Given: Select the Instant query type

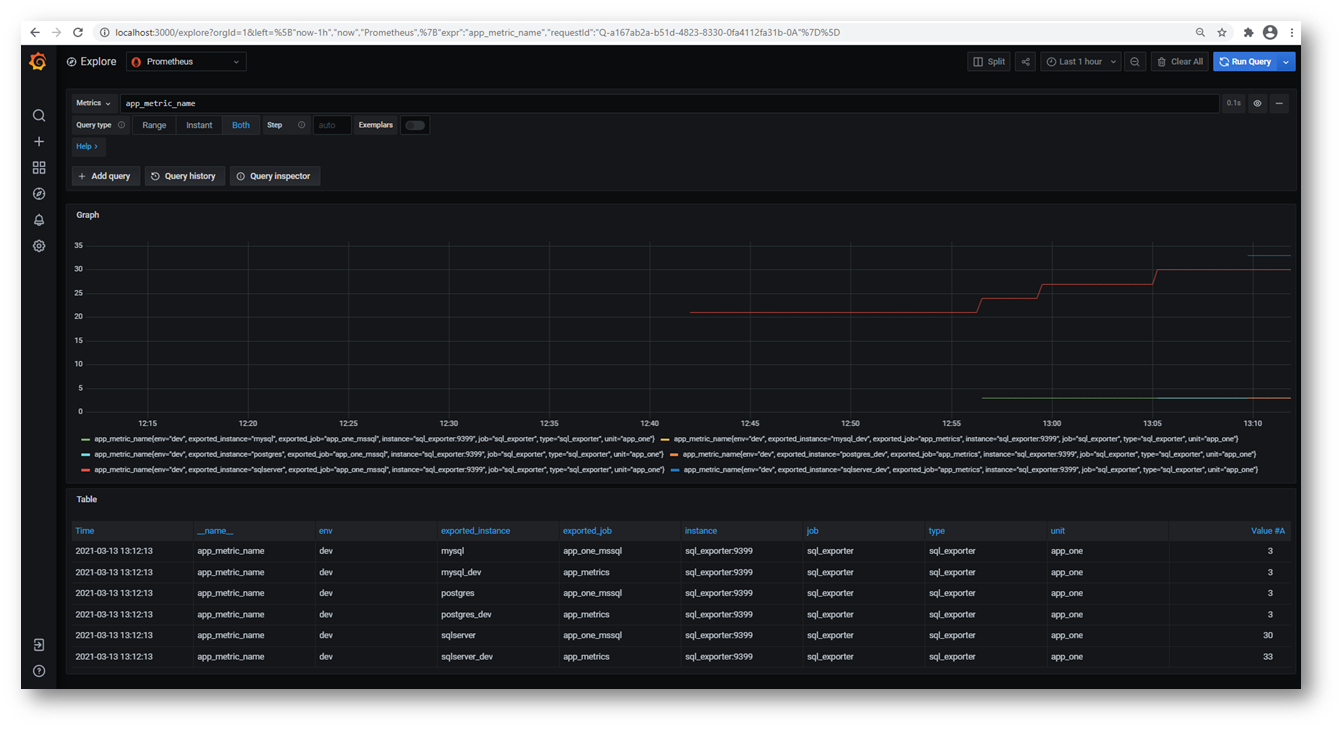Looking at the screenshot, I should 199,125.
